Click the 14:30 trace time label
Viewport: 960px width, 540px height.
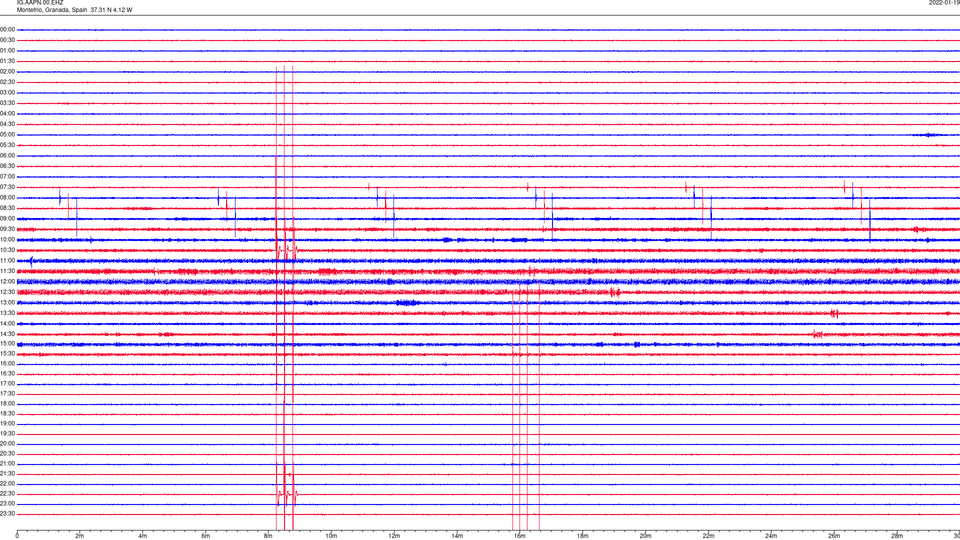pos(8,334)
